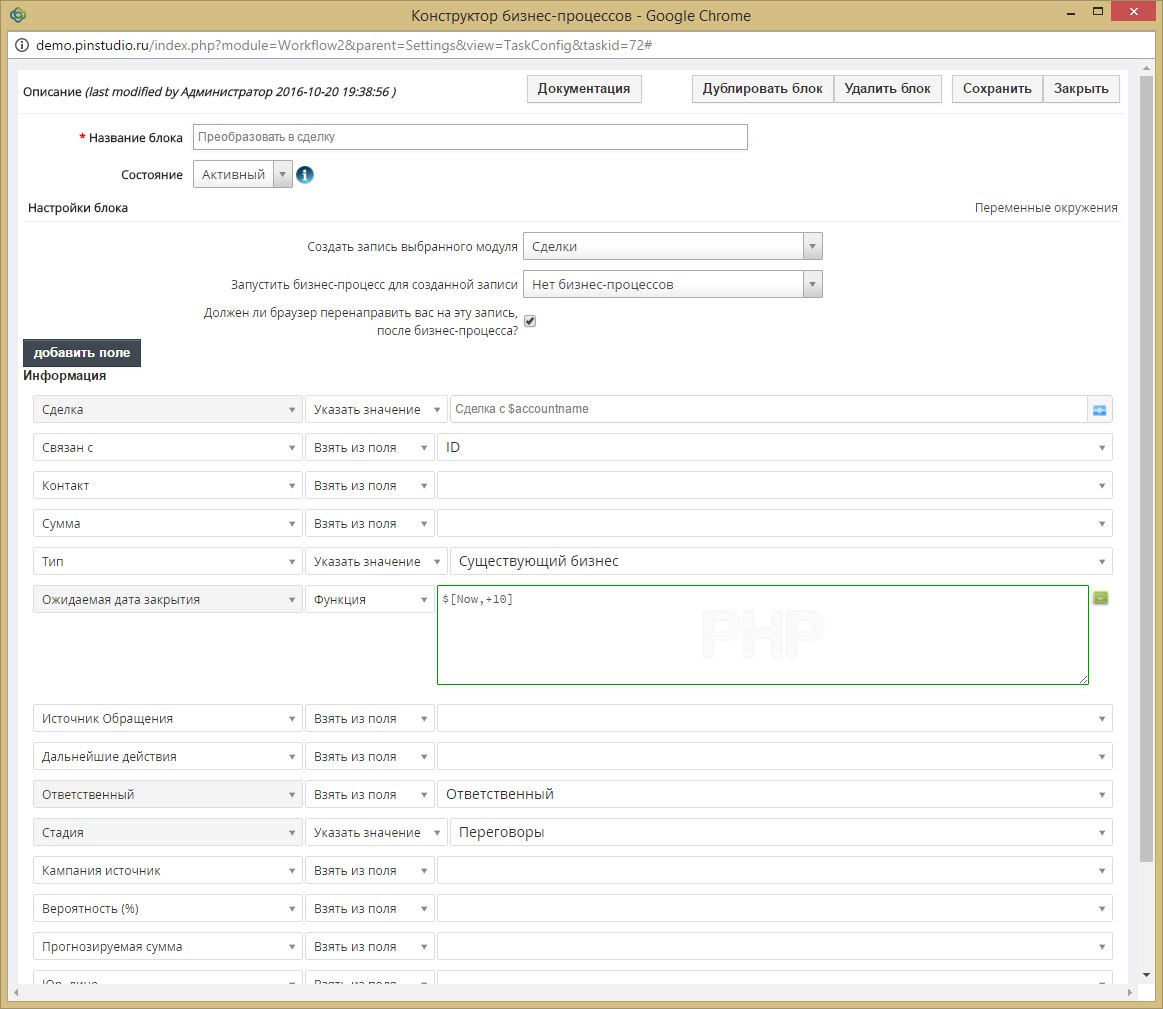This screenshot has width=1163, height=1009.
Task: Click the Документация button
Action: click(x=584, y=89)
